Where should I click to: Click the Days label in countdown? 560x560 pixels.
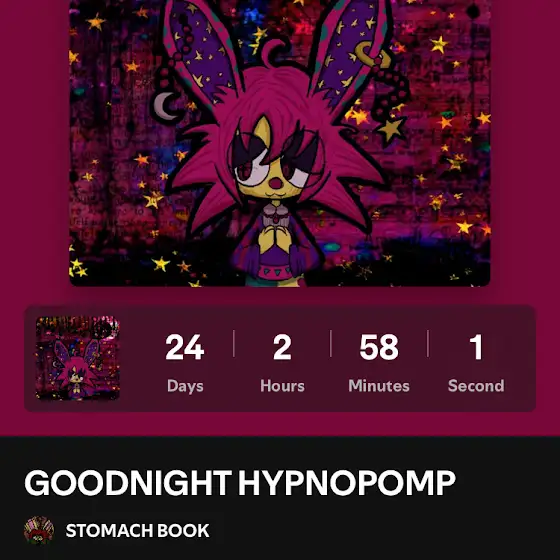coord(185,386)
